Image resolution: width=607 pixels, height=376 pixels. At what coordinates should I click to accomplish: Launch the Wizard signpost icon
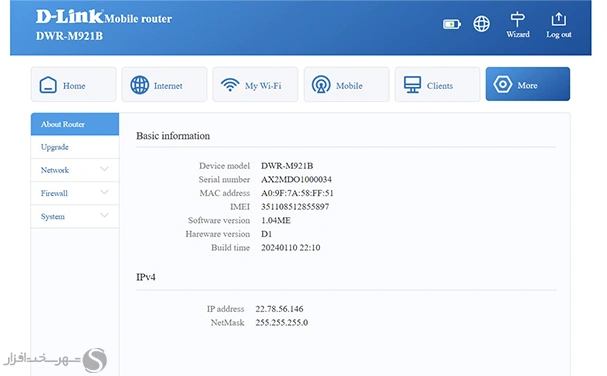518,19
